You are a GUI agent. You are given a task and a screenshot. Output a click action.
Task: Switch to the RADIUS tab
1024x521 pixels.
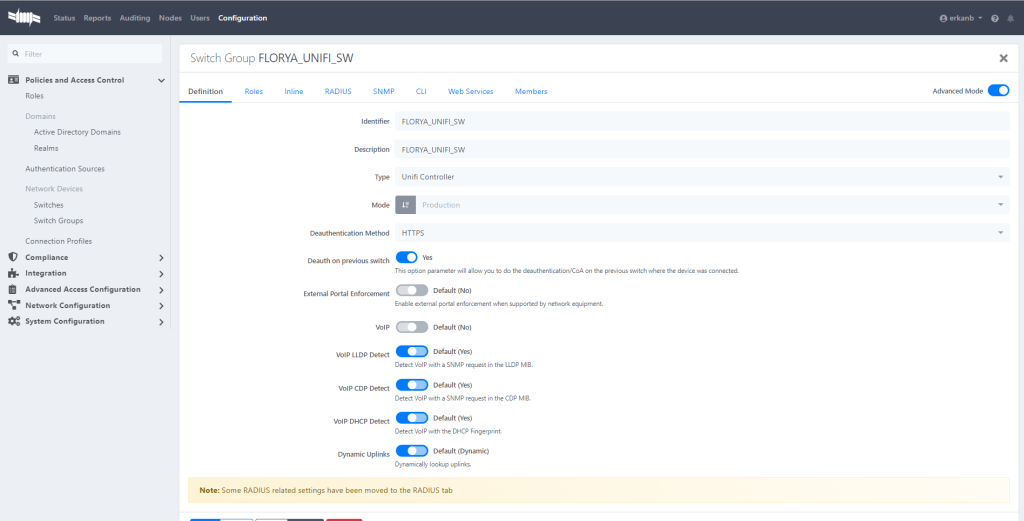point(338,91)
